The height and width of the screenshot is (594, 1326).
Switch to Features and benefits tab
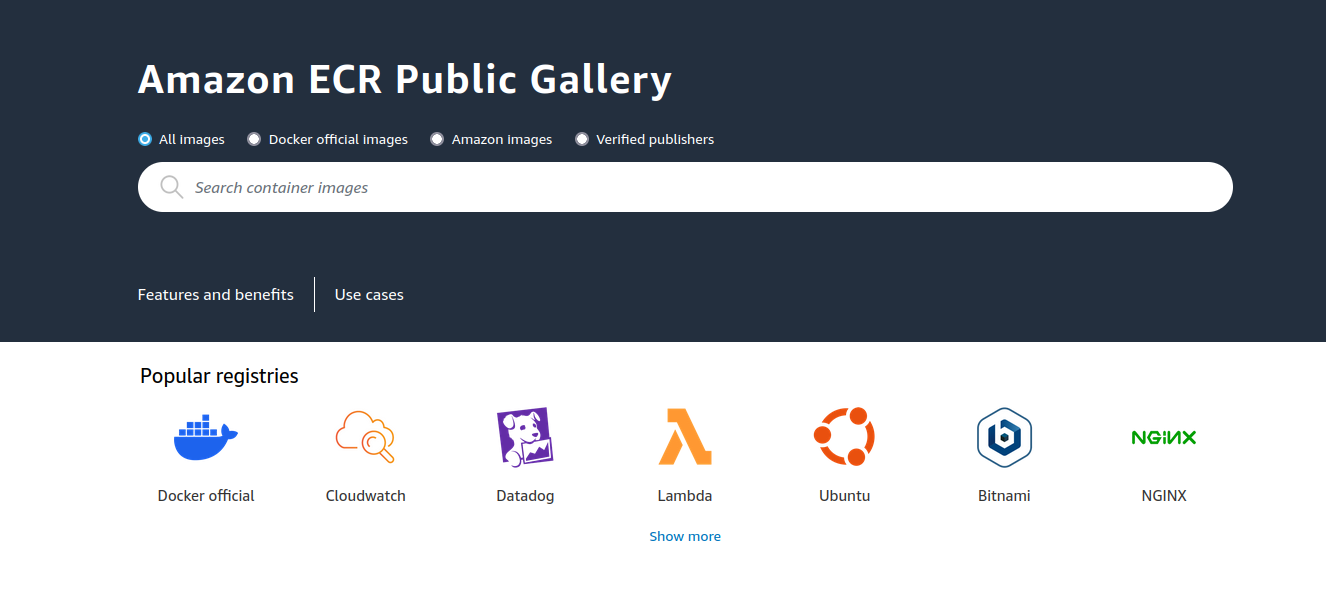216,294
